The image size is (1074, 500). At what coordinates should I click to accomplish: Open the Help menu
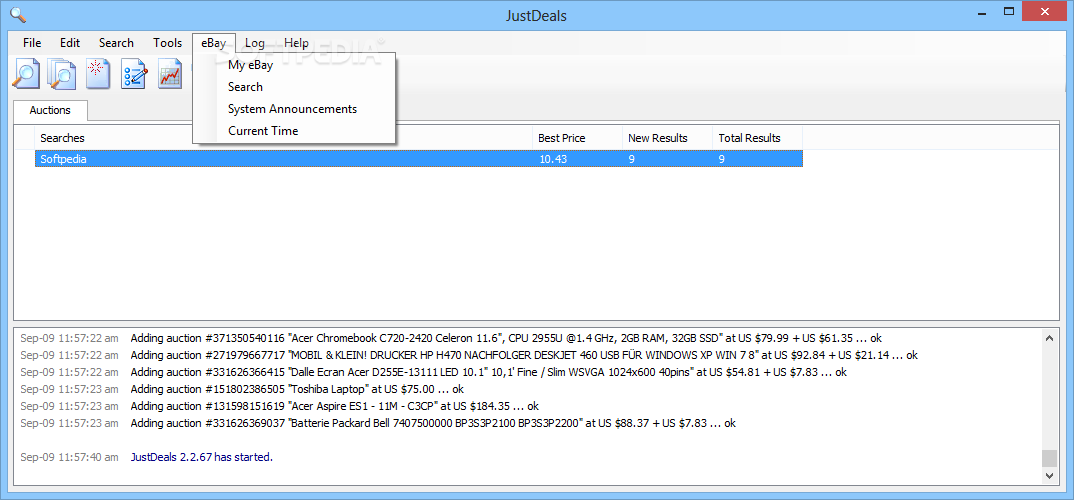coord(297,42)
